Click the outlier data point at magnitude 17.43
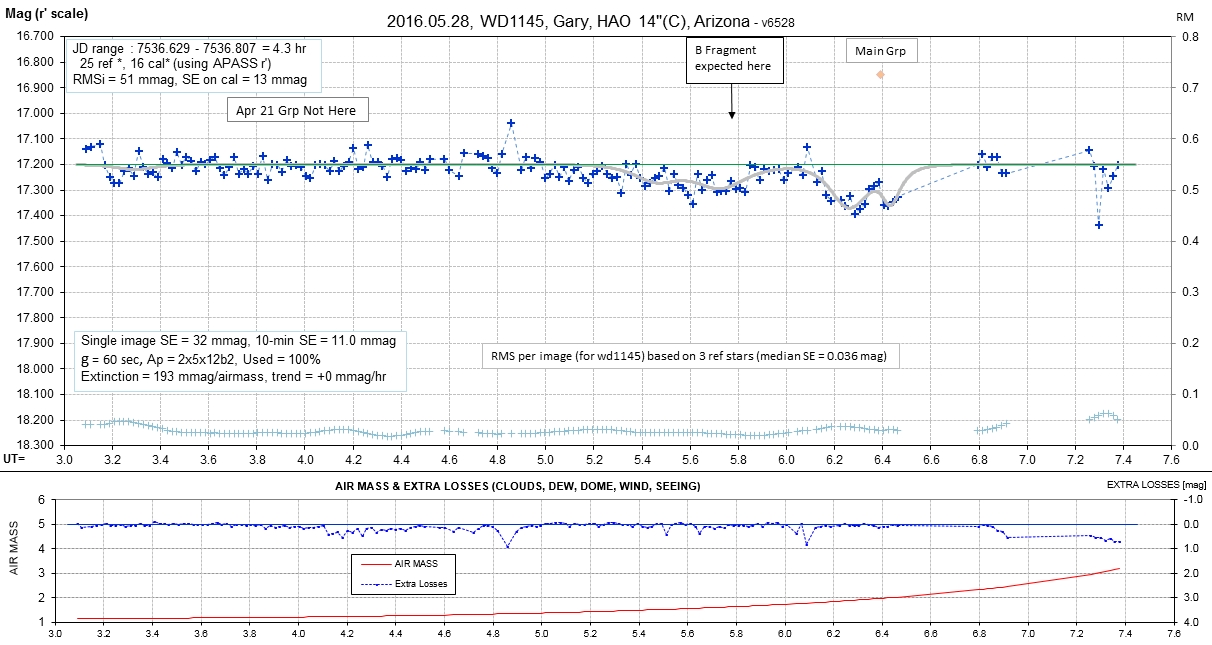This screenshot has height=645, width=1212. (1099, 225)
